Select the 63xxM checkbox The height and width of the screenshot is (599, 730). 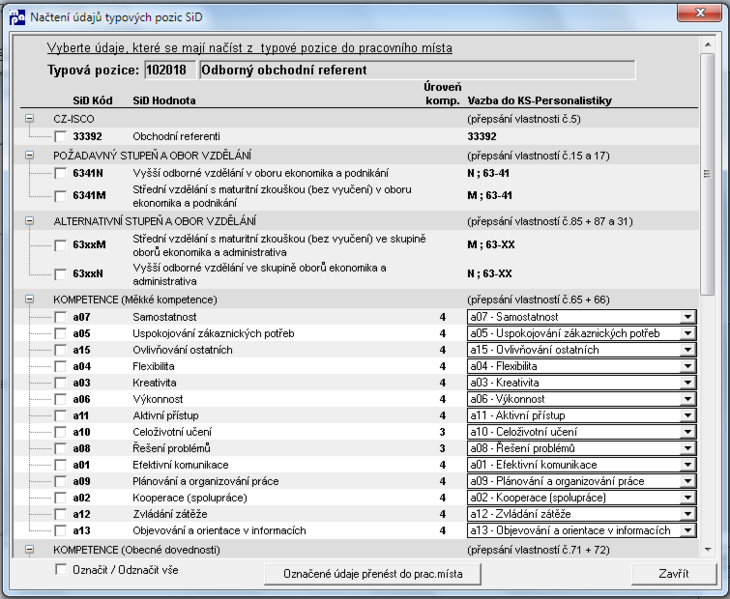(x=61, y=245)
